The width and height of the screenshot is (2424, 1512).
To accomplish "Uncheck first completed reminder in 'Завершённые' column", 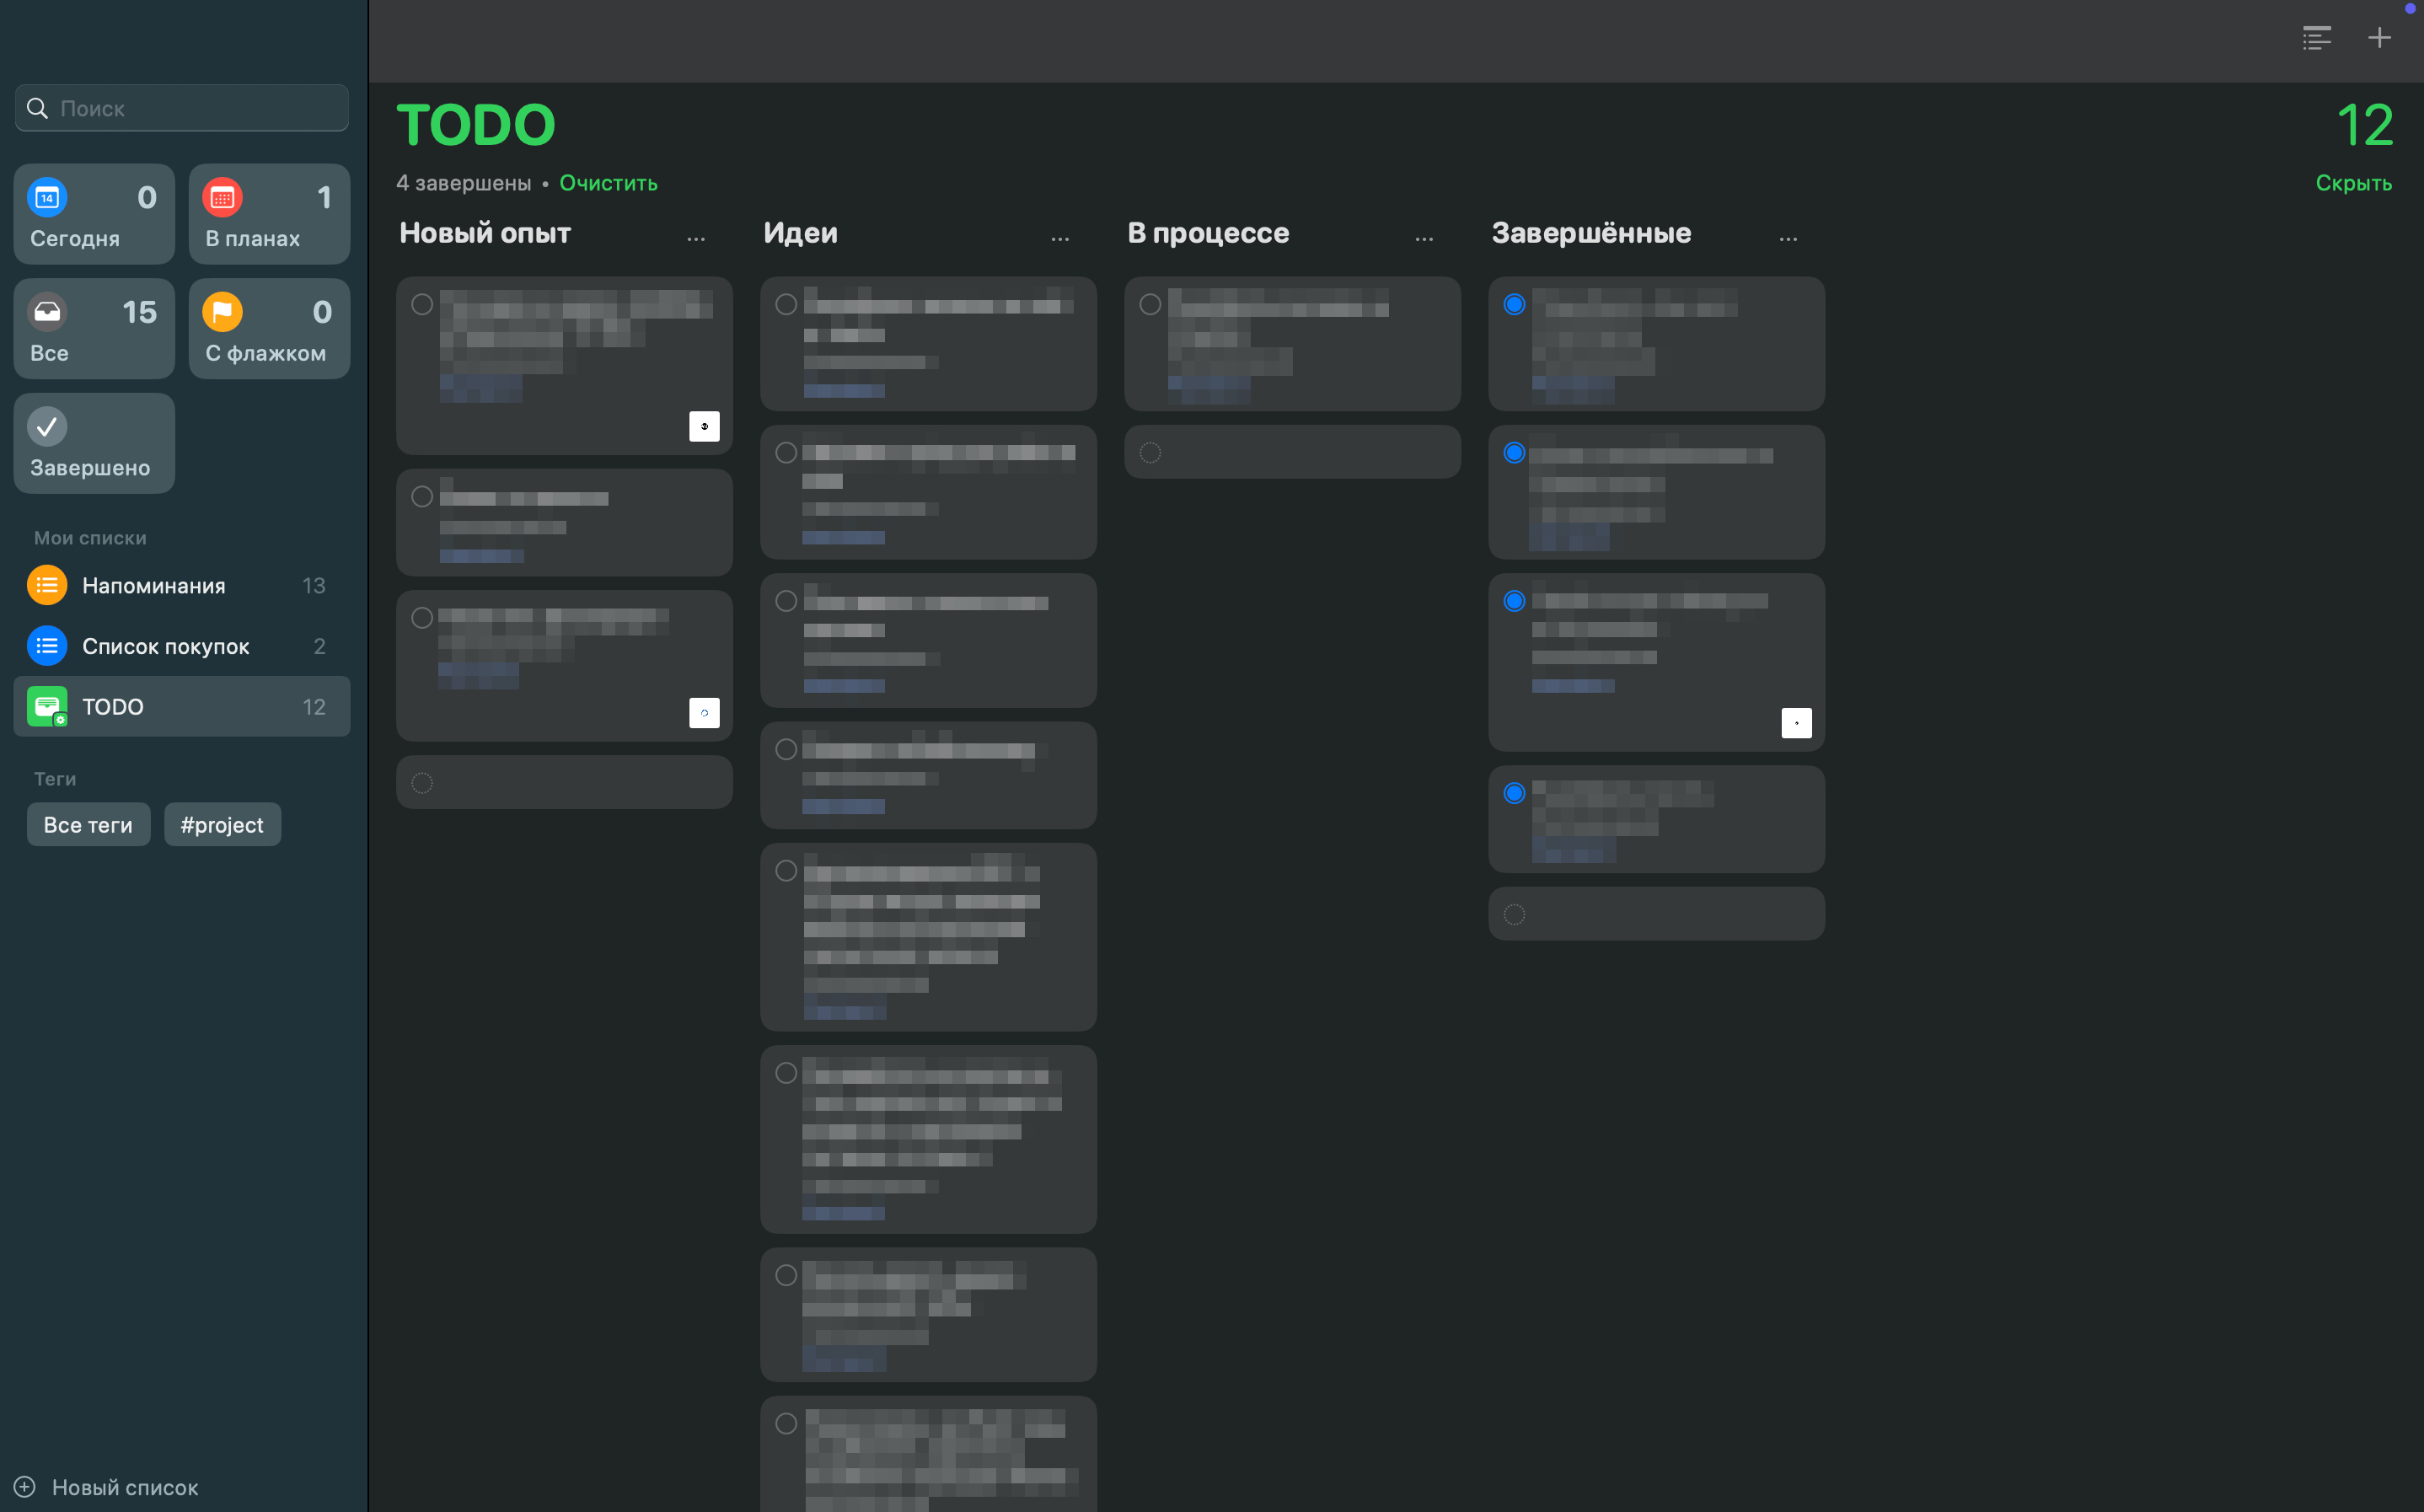I will click(x=1514, y=304).
